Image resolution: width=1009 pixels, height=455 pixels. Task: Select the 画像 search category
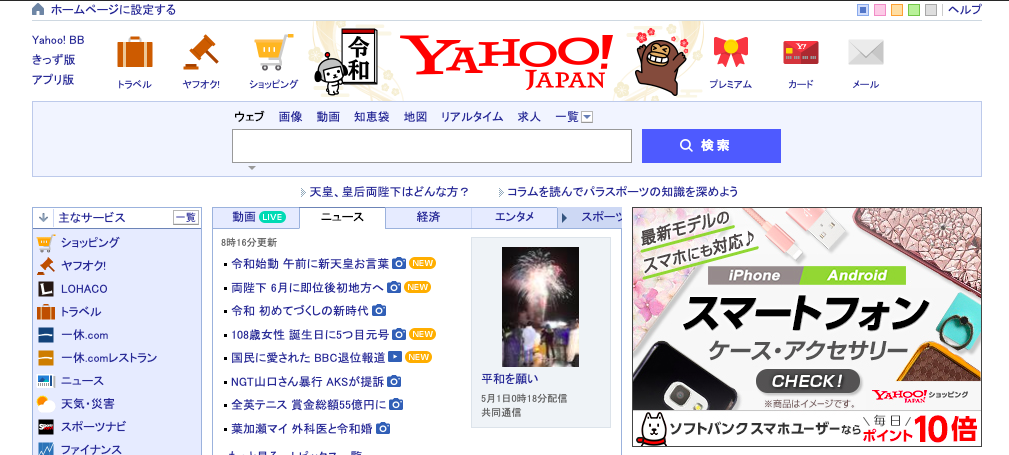point(290,117)
